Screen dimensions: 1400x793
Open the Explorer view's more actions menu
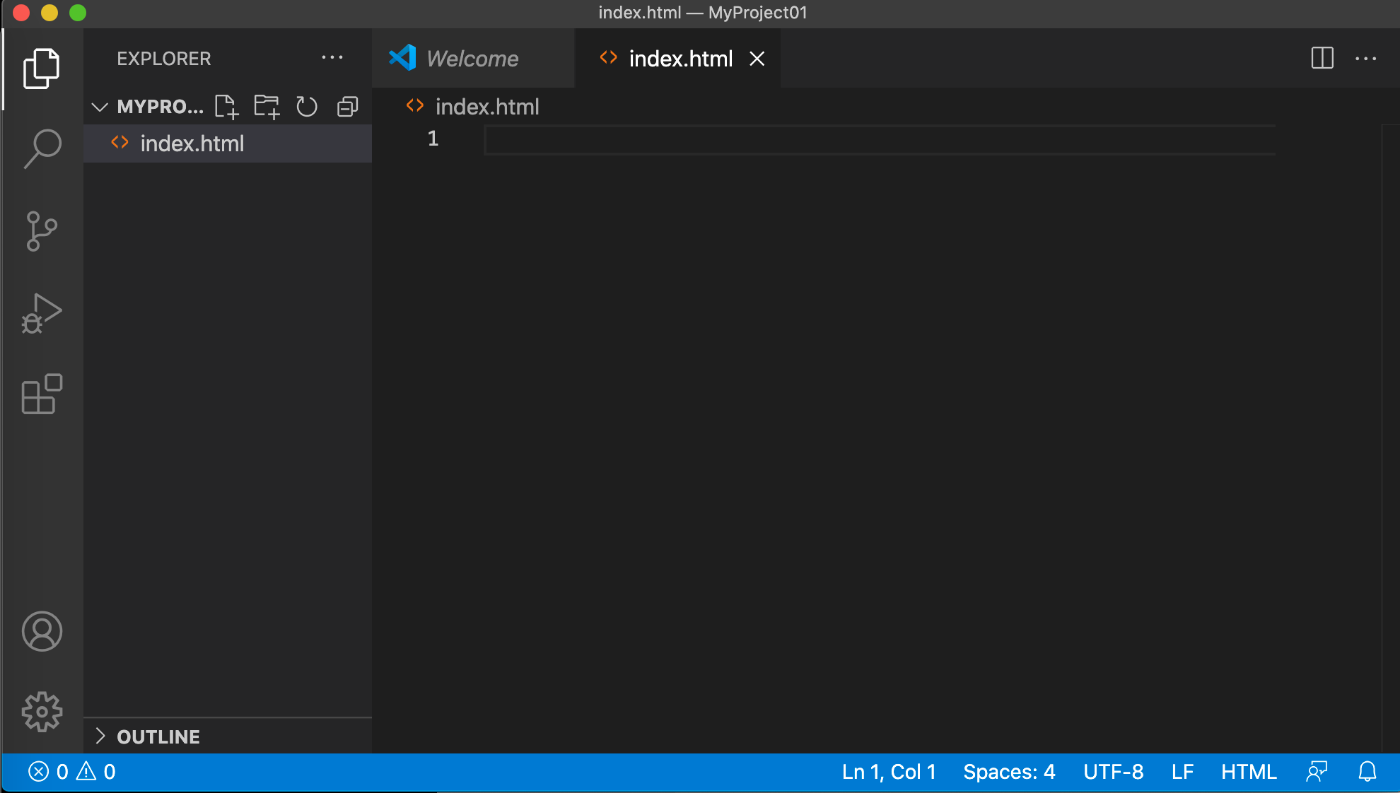(x=332, y=57)
